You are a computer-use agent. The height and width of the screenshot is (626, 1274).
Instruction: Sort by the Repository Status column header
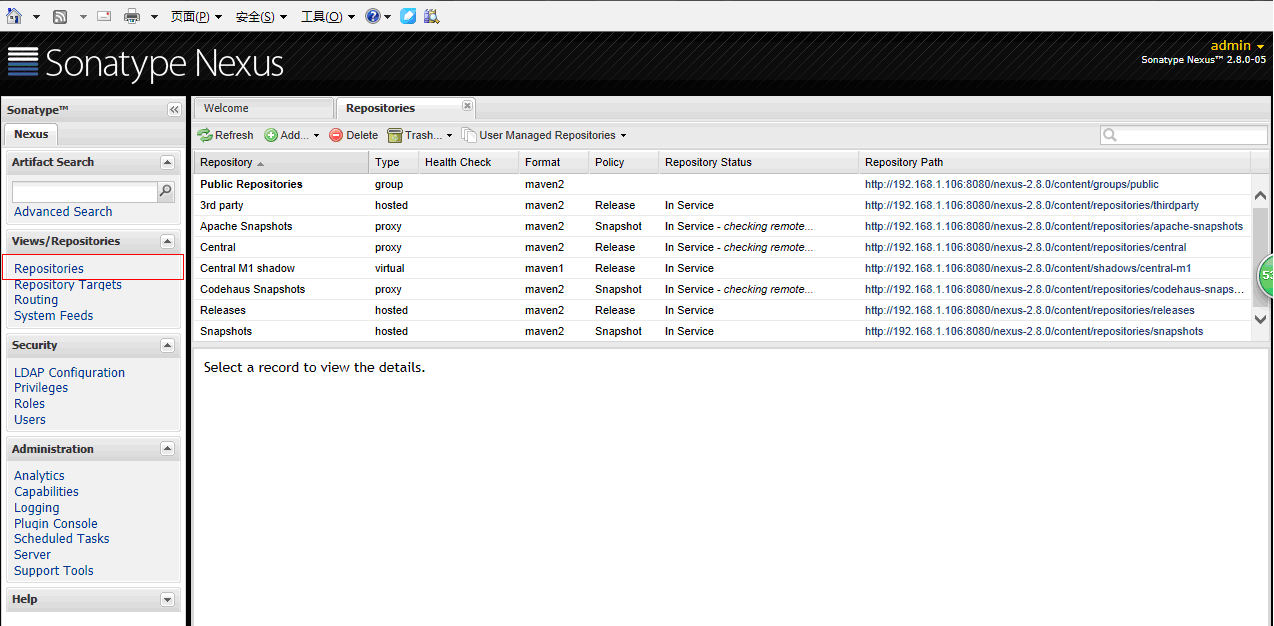coord(759,162)
